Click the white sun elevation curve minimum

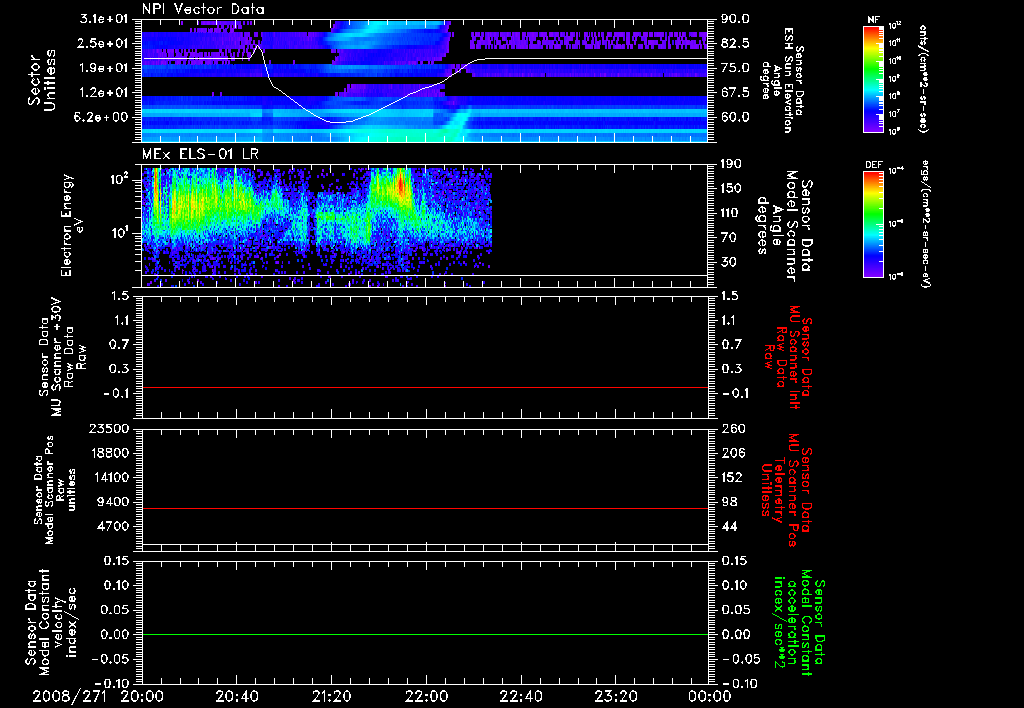[336, 122]
